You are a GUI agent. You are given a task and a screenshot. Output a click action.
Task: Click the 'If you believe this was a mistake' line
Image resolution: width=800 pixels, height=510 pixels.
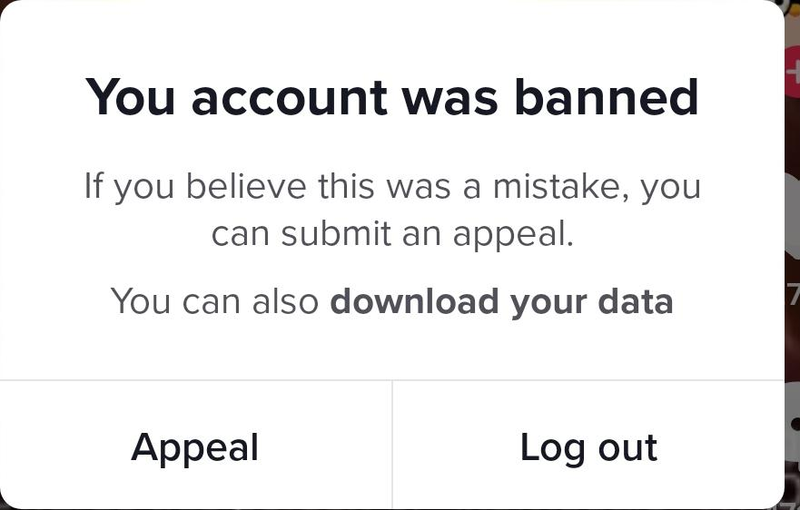click(x=391, y=187)
